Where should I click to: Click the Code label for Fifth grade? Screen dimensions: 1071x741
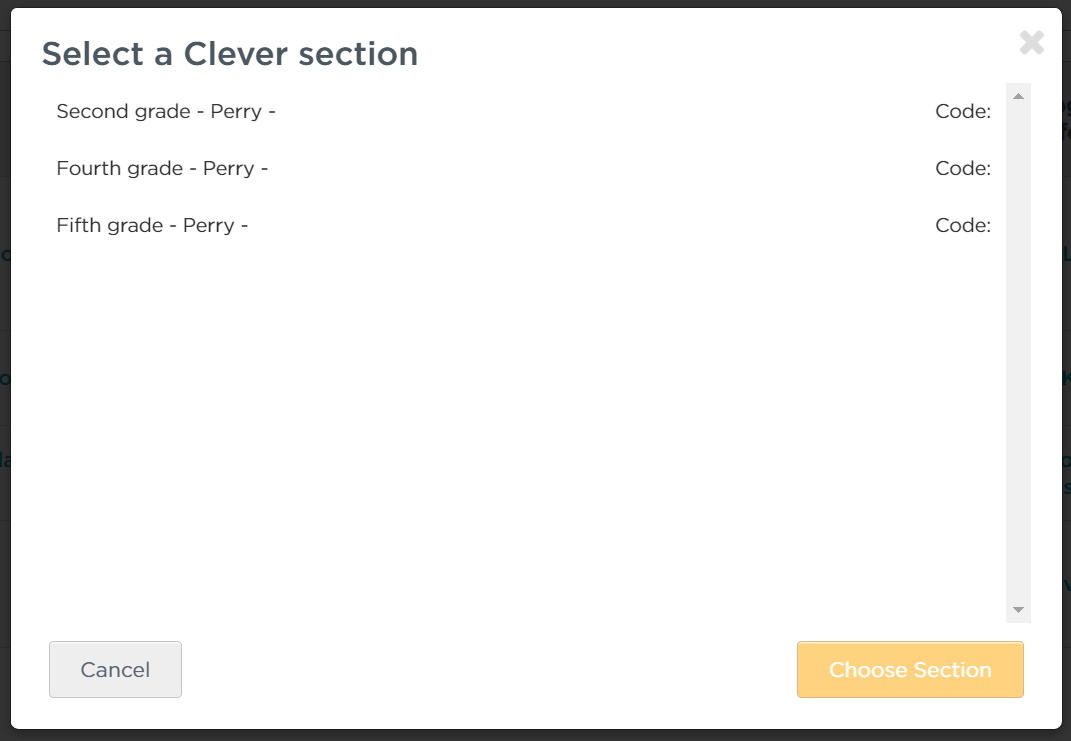tap(963, 225)
